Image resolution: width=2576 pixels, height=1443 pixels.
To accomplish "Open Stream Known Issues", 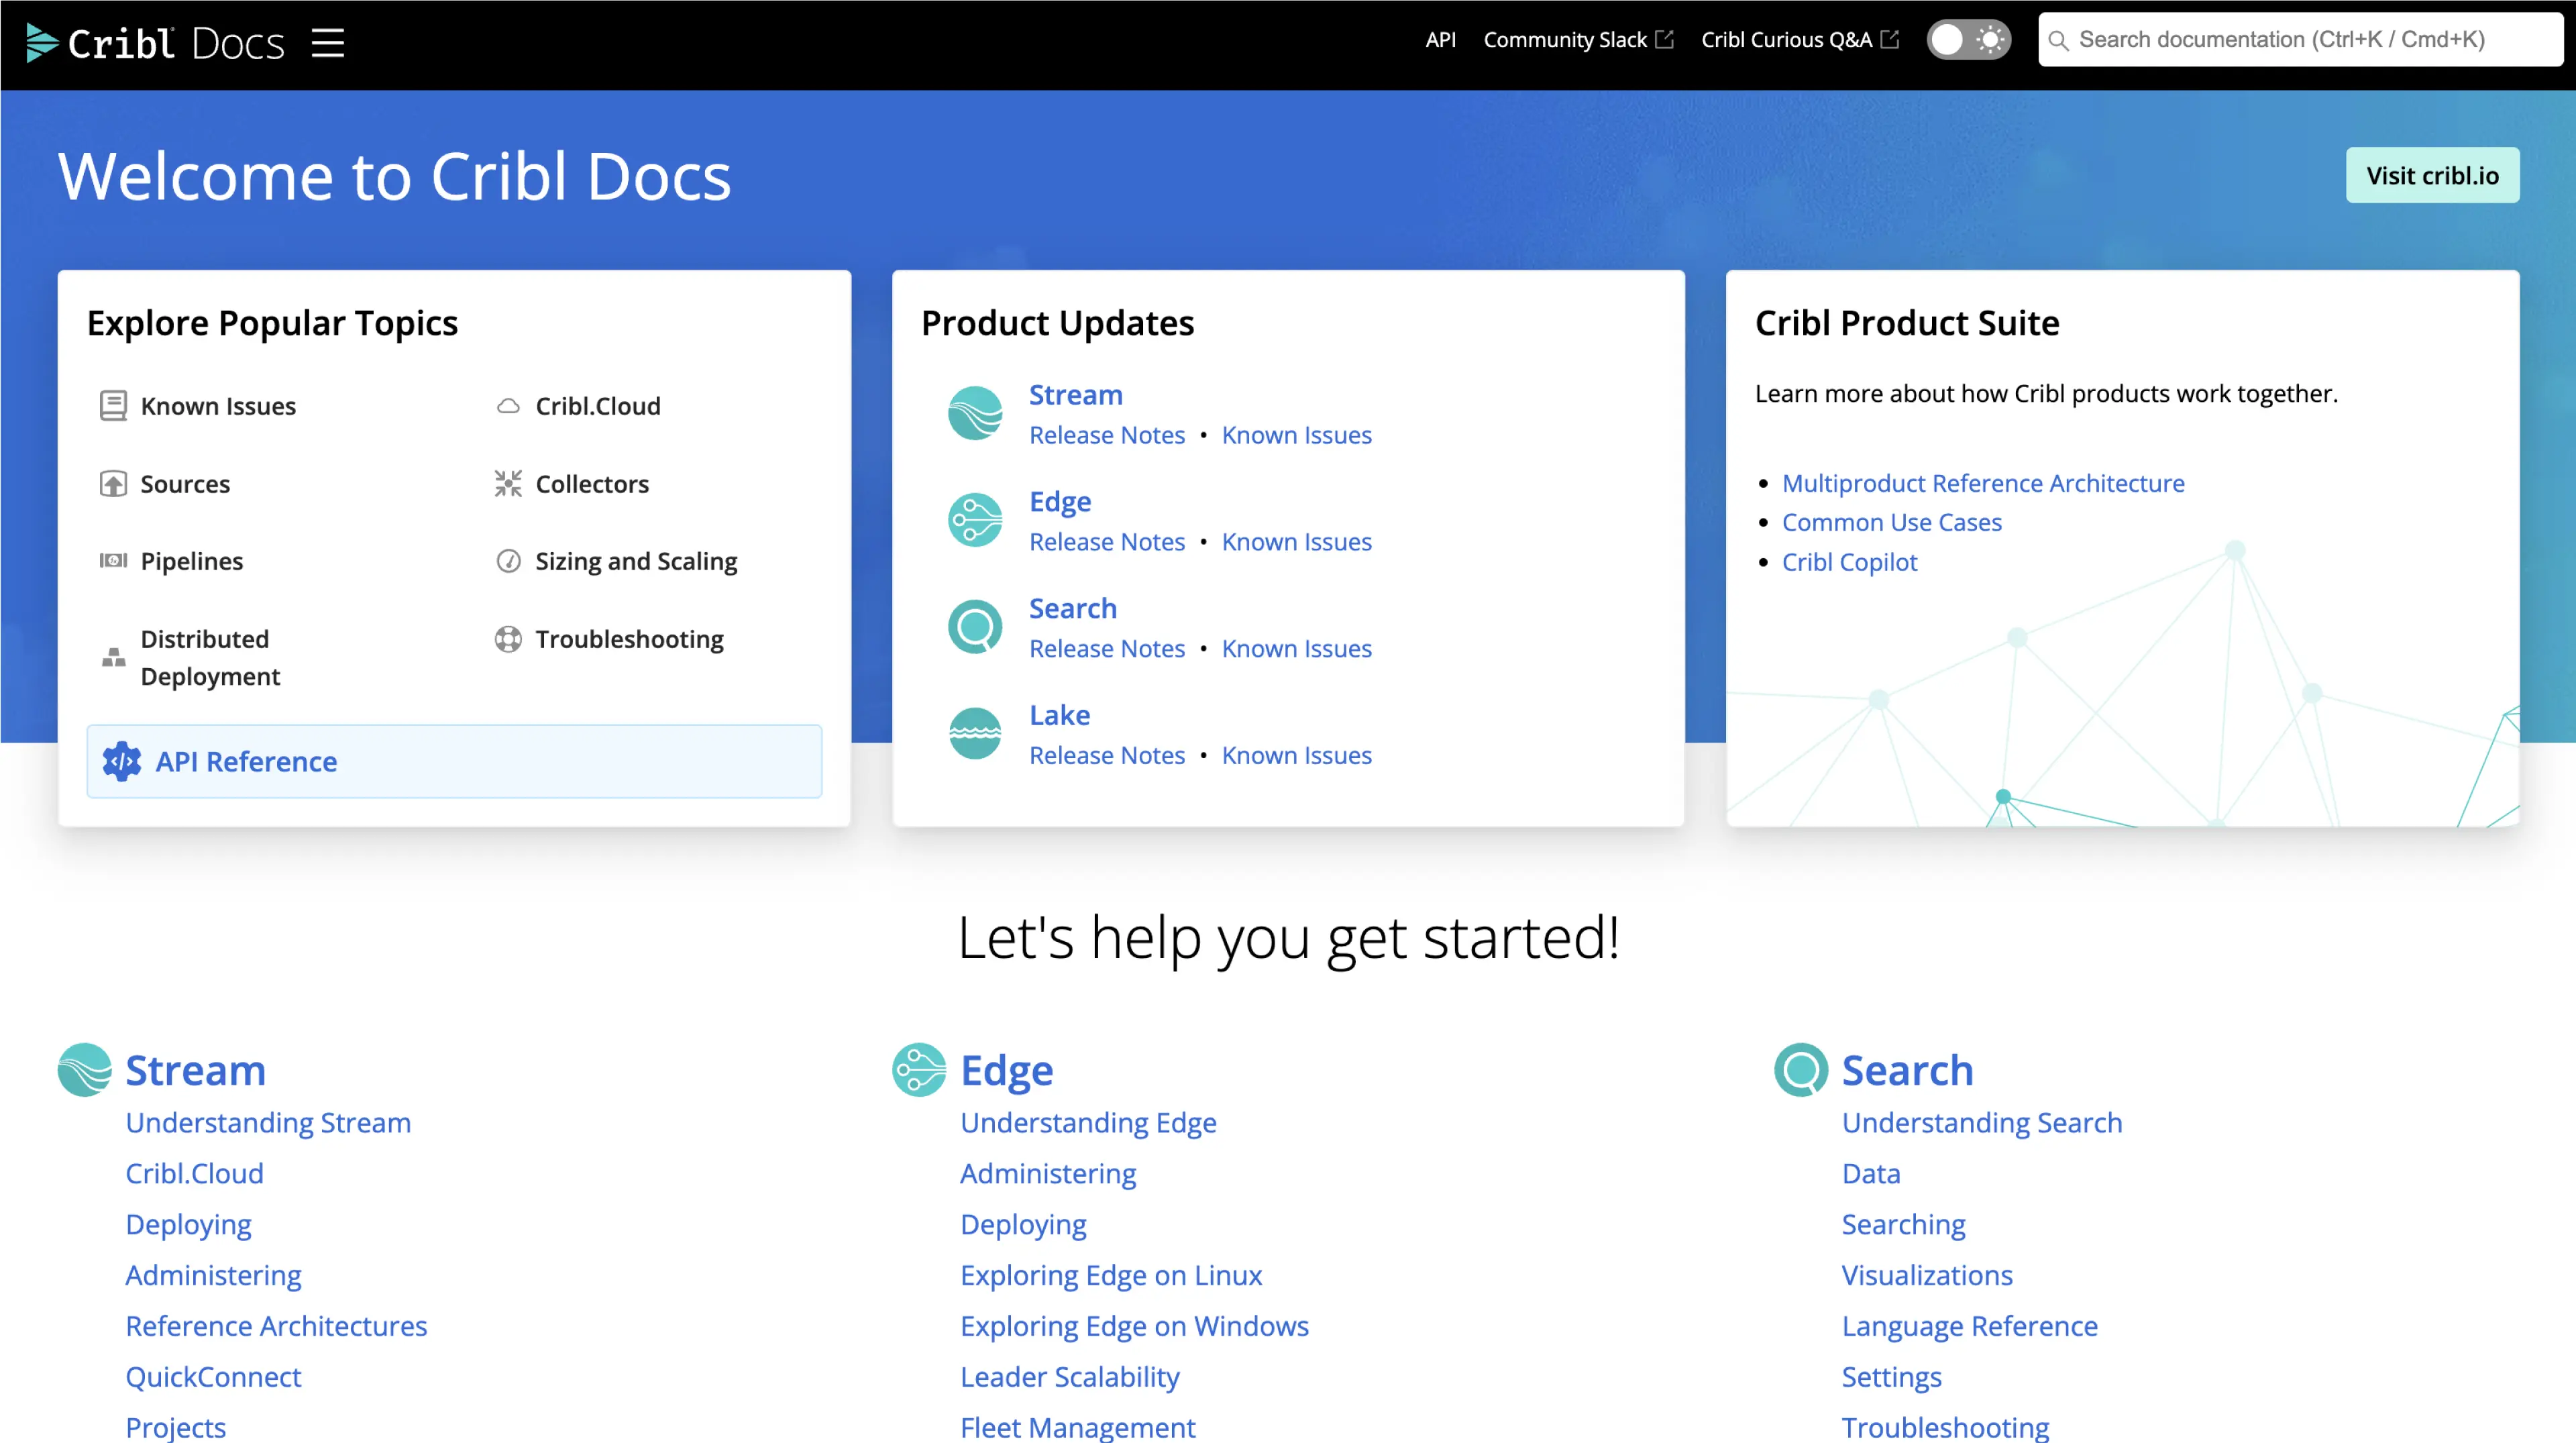I will coord(1297,435).
